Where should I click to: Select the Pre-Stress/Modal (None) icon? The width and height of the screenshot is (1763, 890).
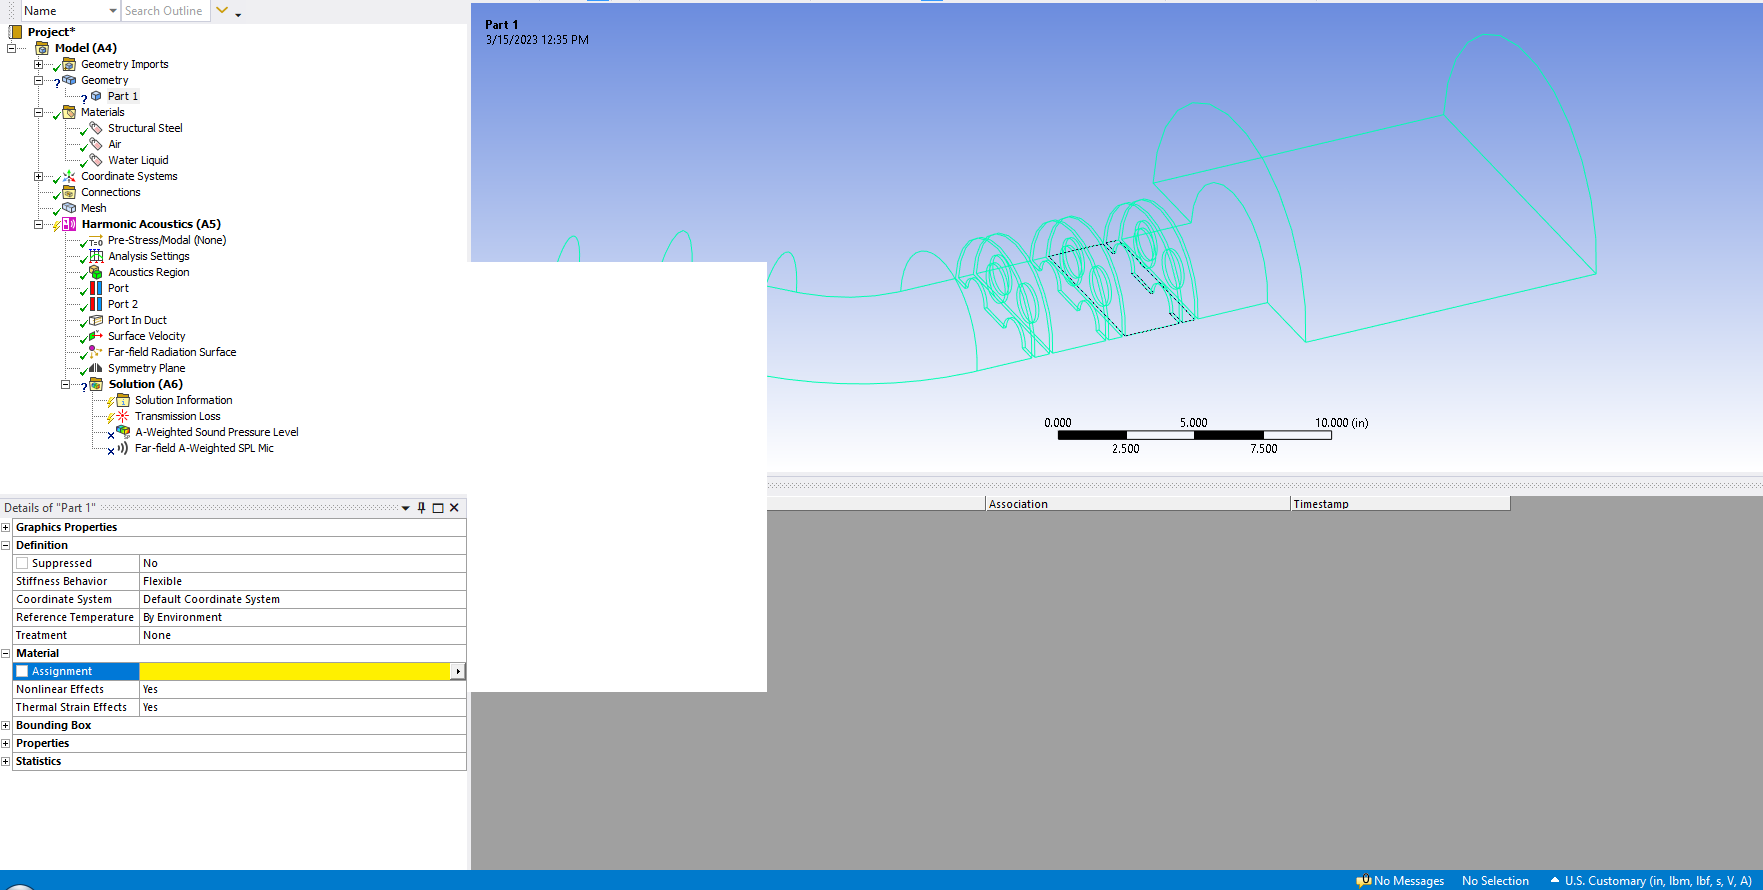[x=96, y=240]
